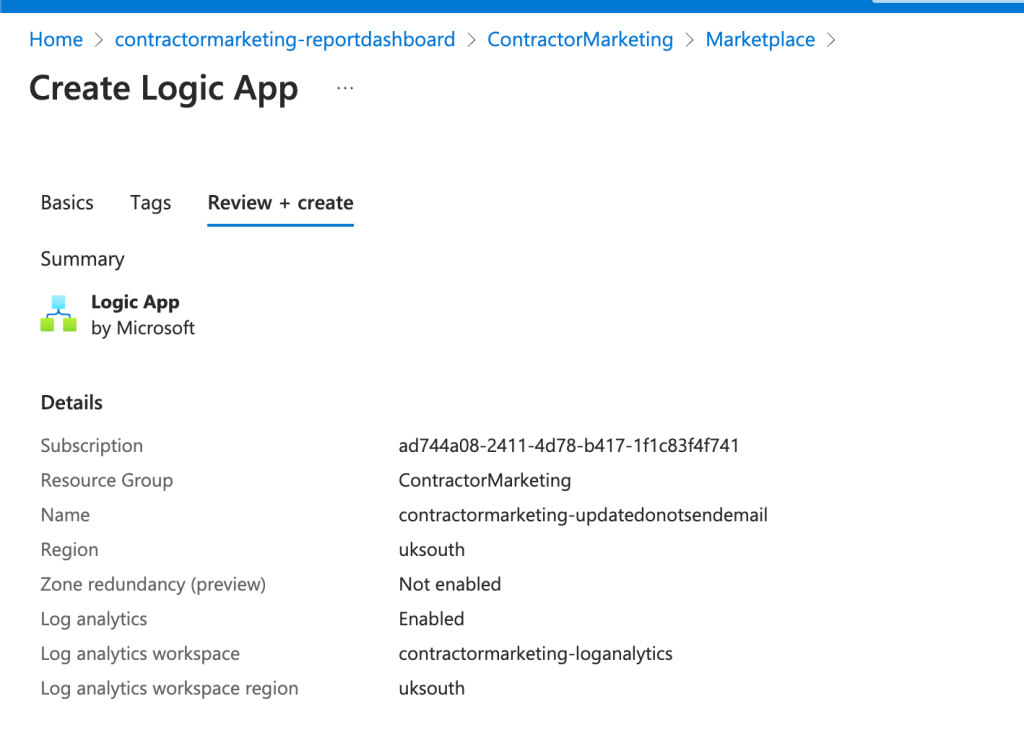The image size is (1024, 748).
Task: Click the contractormarketing-updatedonotsendemail name value
Action: click(x=583, y=515)
